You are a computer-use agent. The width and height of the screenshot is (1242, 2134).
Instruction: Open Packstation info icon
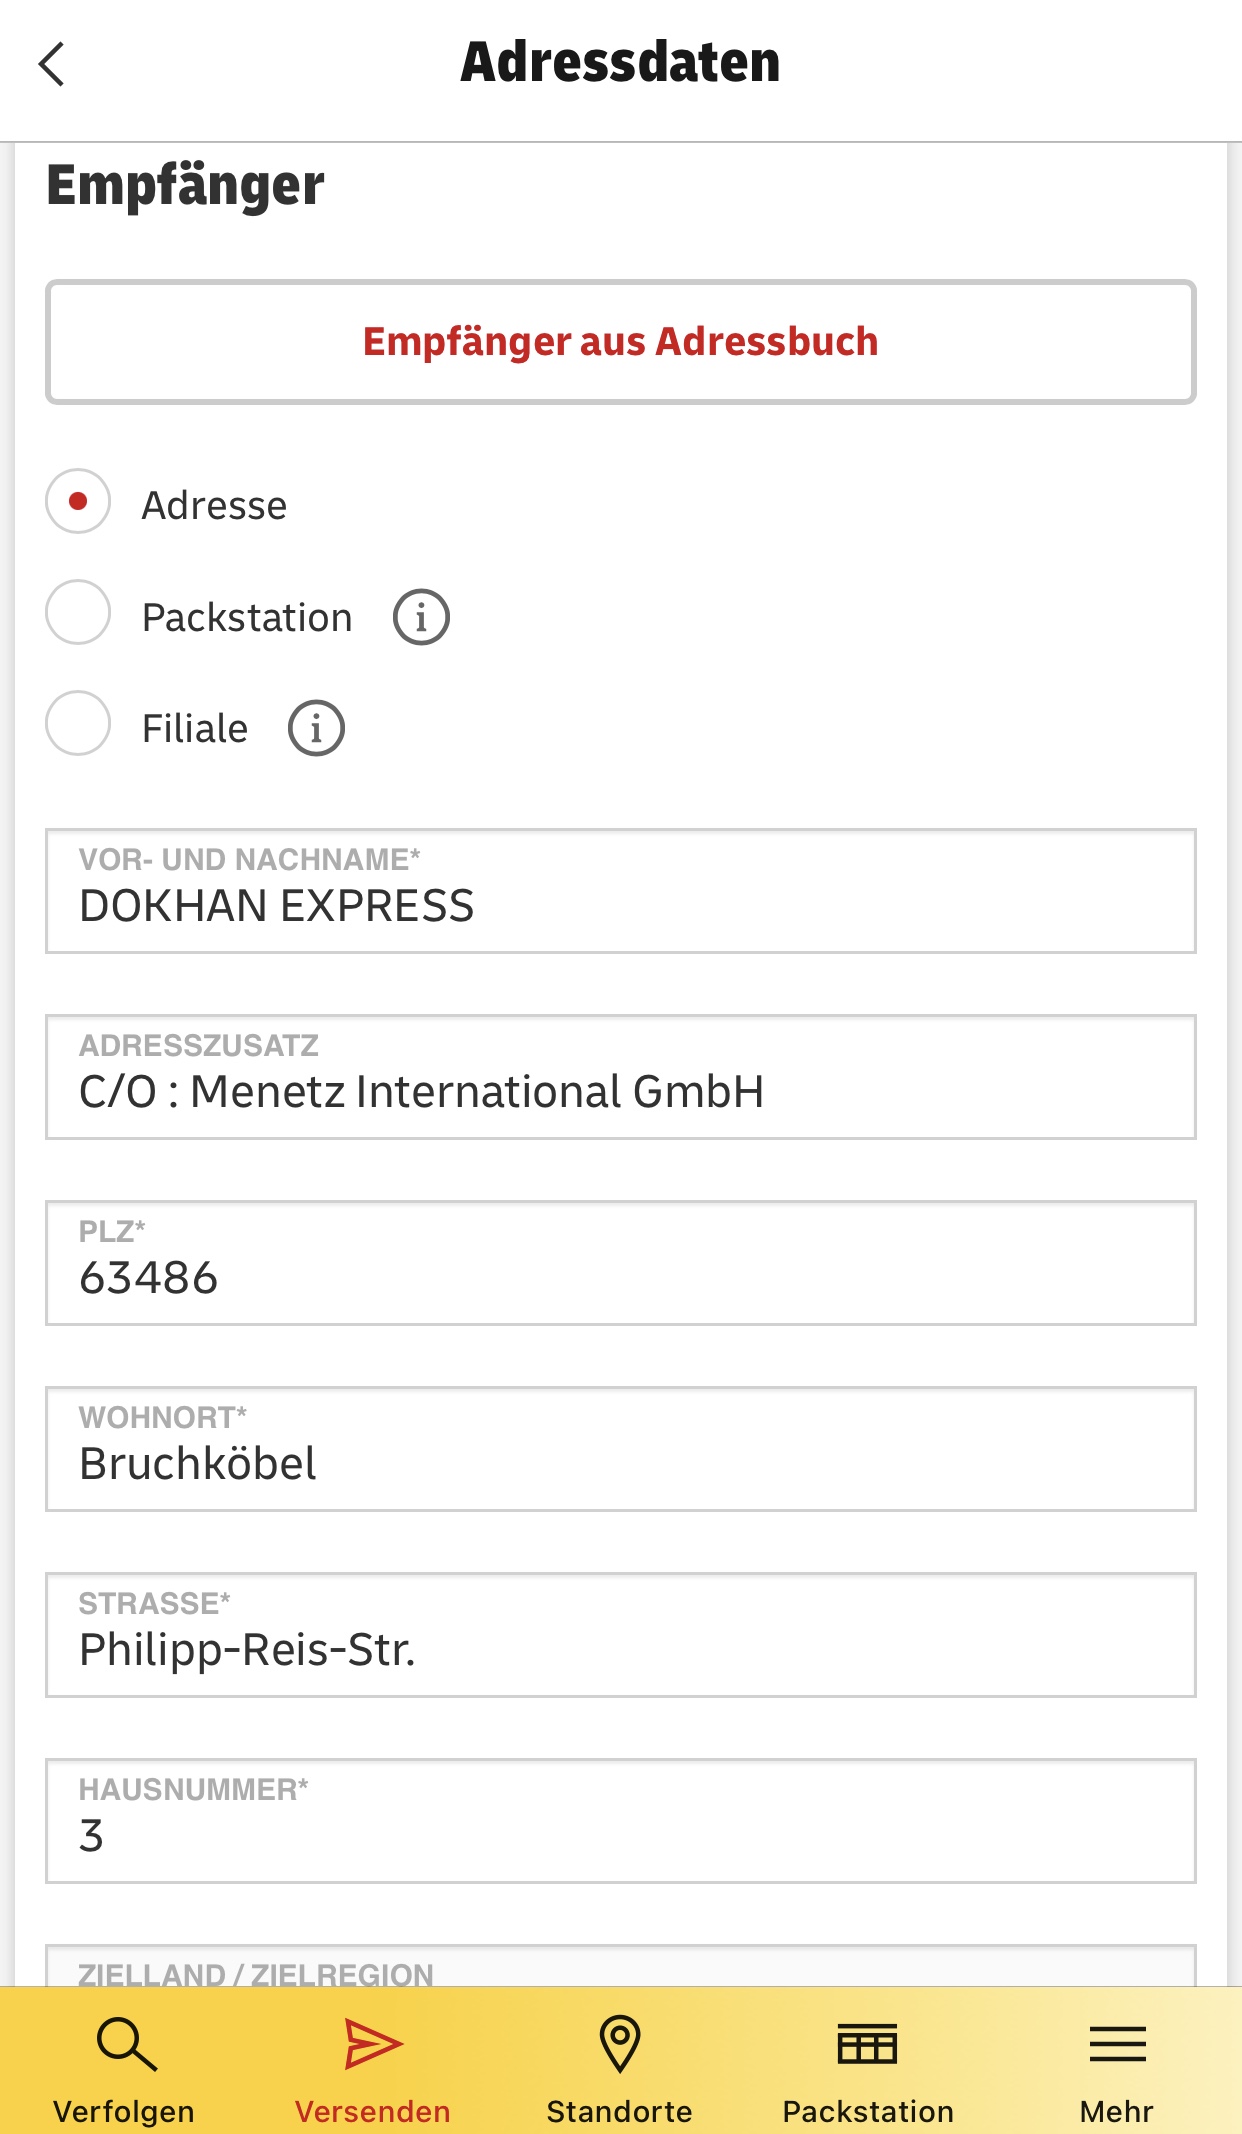(421, 617)
